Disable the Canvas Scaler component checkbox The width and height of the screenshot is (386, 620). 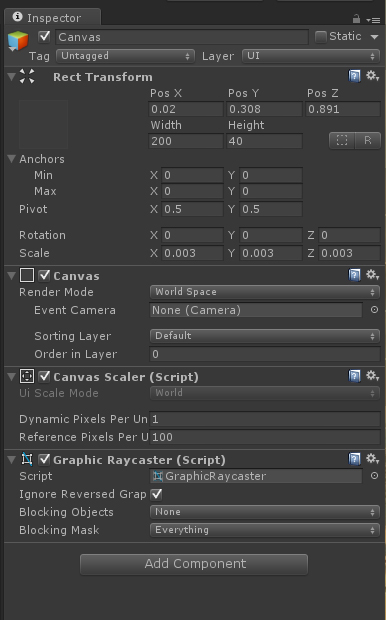(x=44, y=376)
